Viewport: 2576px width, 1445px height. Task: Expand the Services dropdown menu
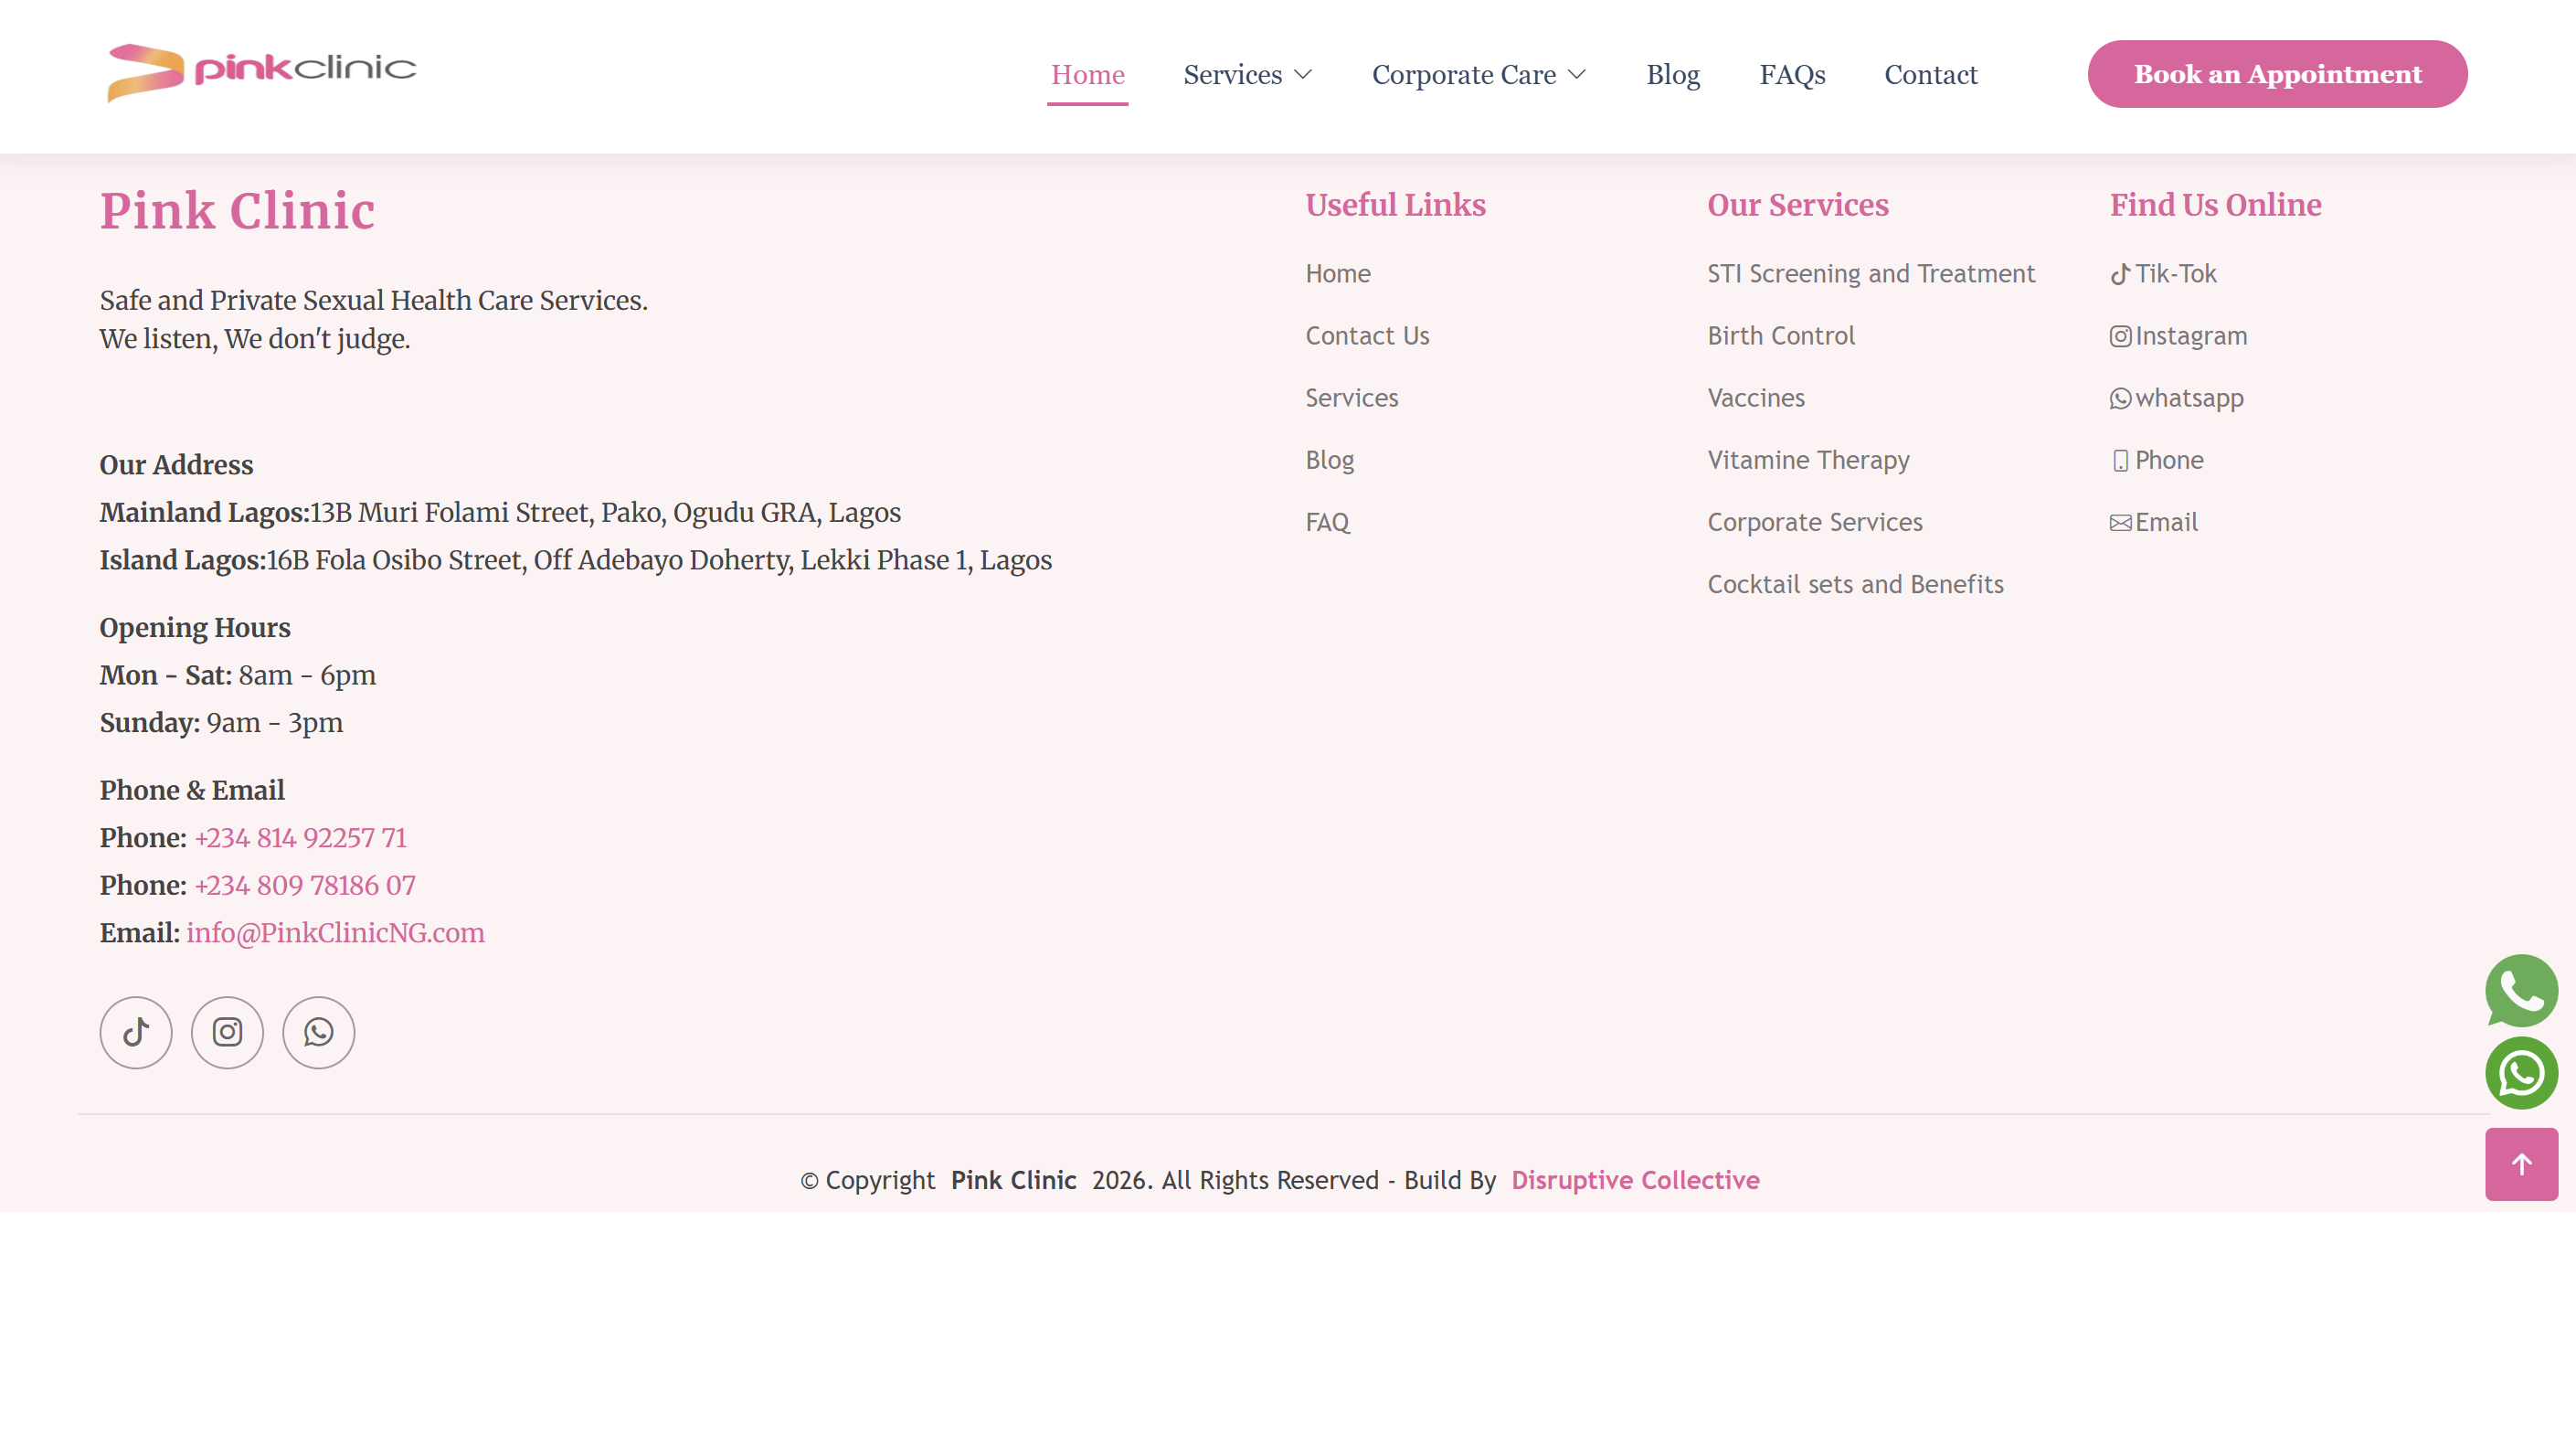(x=1246, y=75)
